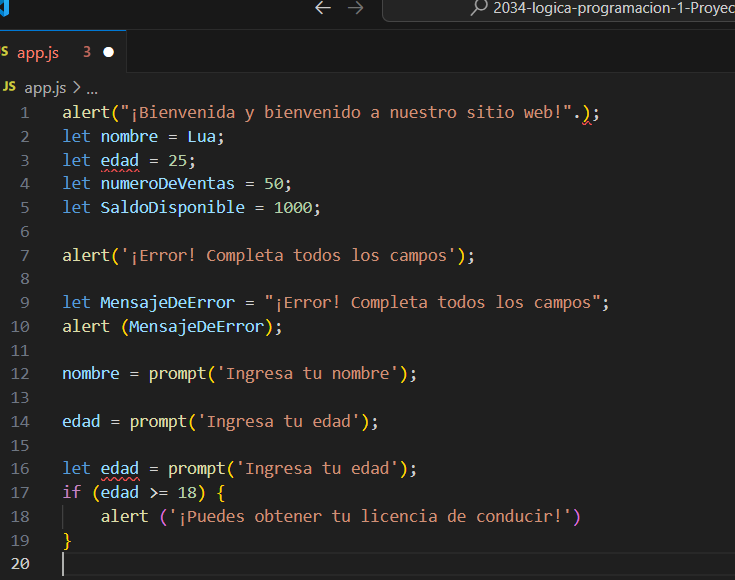The height and width of the screenshot is (580, 735).
Task: Click 'numeroDeVentas' variable on line 4
Action: tap(167, 183)
